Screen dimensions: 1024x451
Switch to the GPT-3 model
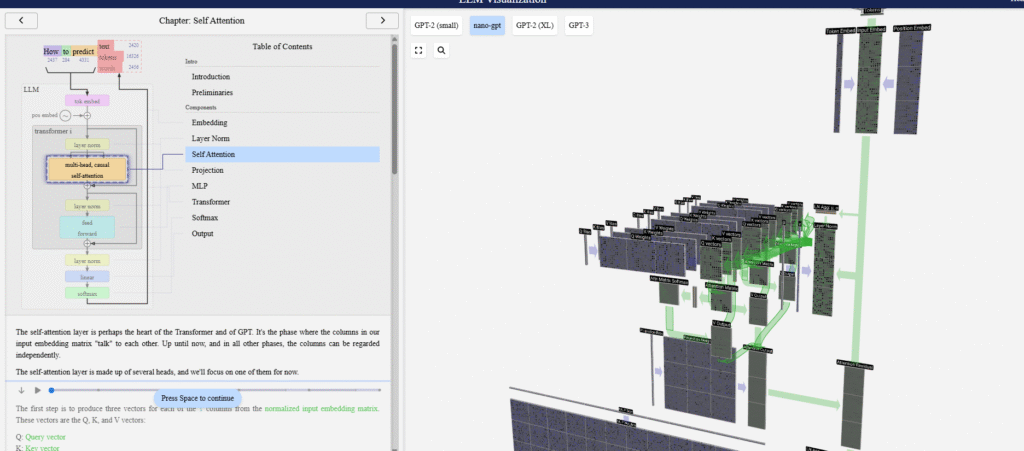[578, 25]
